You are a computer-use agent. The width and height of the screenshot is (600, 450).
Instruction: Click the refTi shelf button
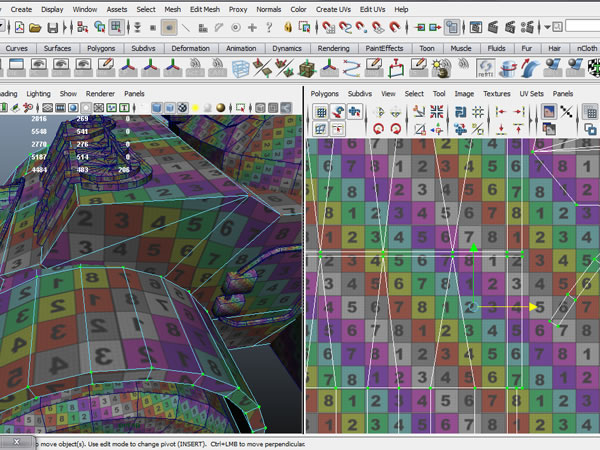(486, 68)
